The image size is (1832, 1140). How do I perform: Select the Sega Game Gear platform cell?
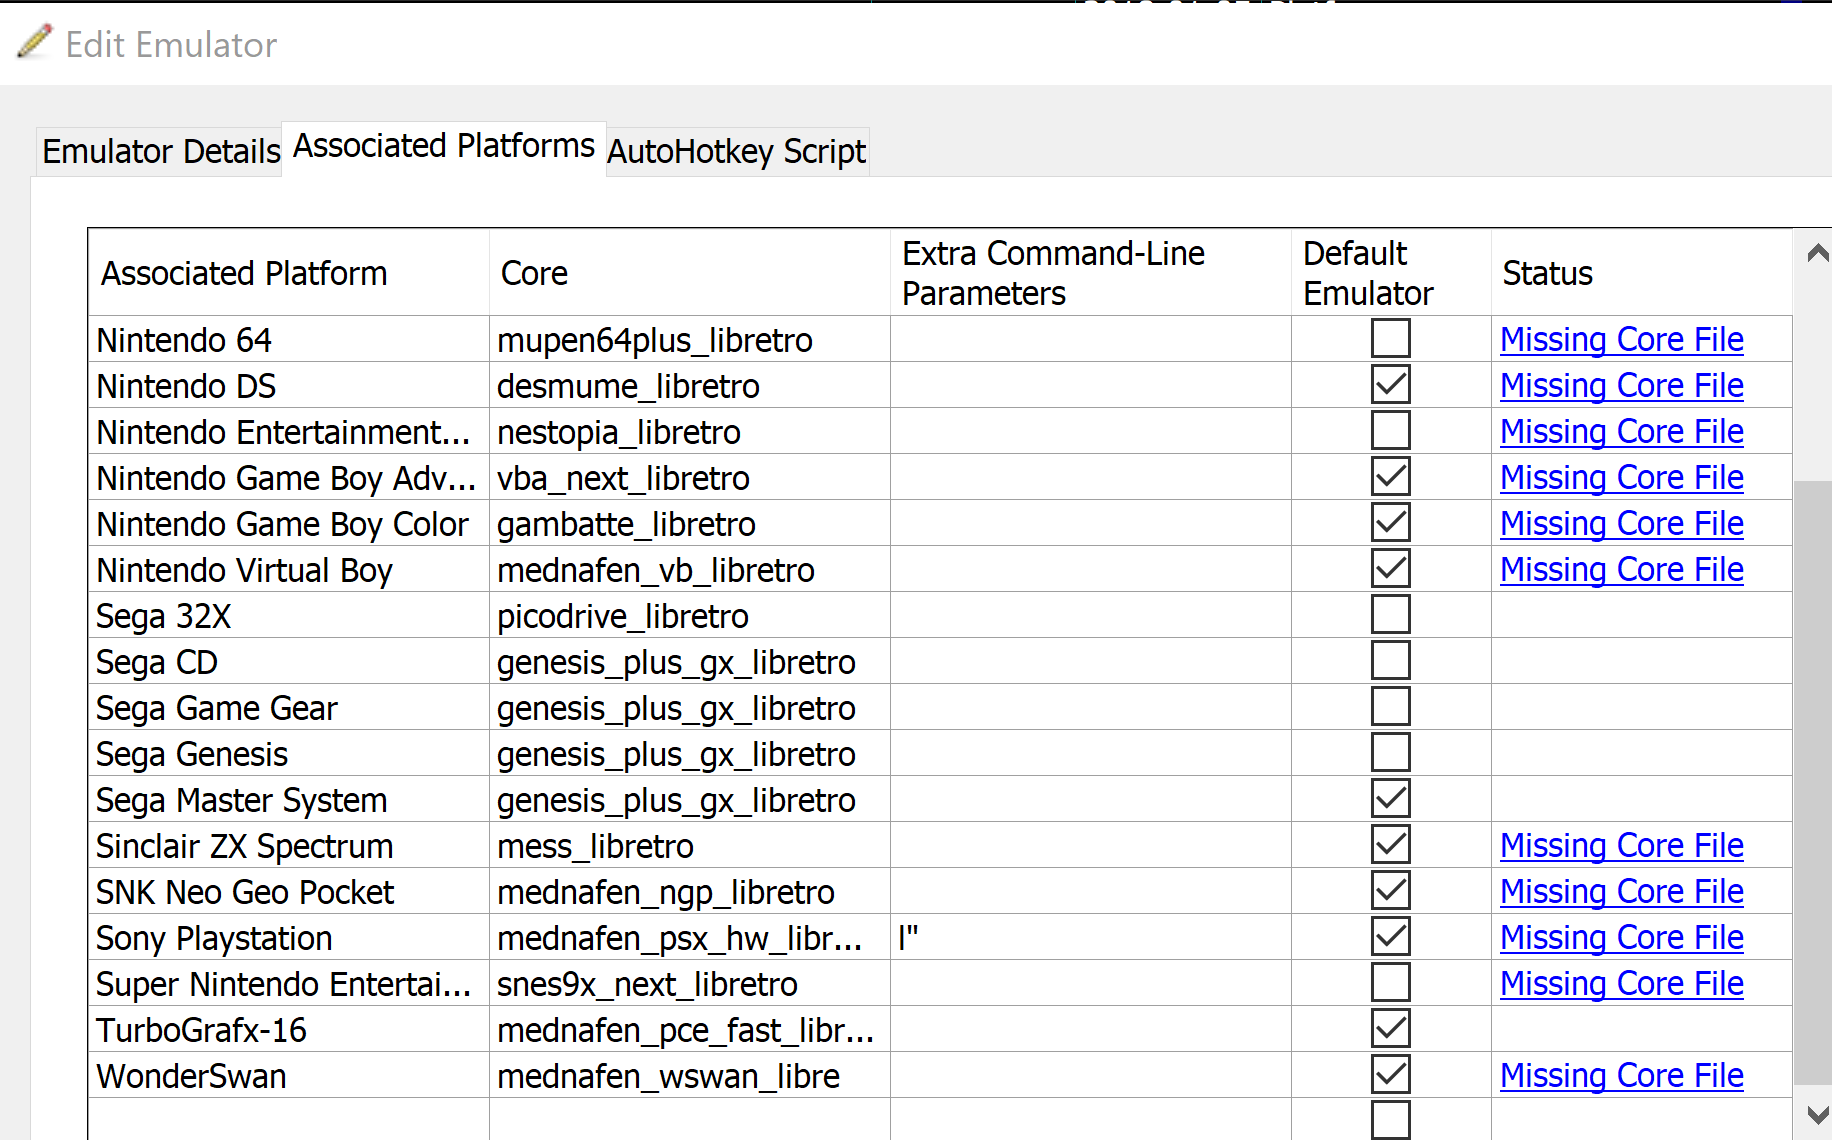coord(289,707)
